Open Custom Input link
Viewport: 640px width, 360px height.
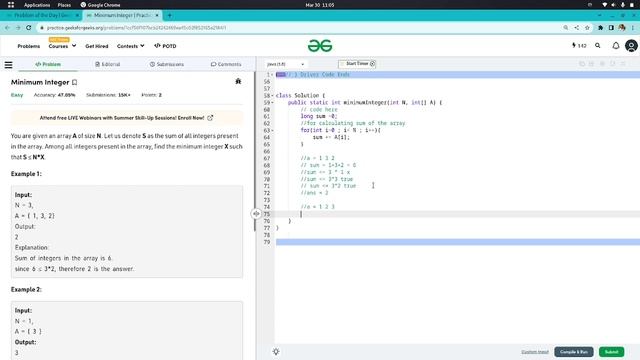(535, 352)
